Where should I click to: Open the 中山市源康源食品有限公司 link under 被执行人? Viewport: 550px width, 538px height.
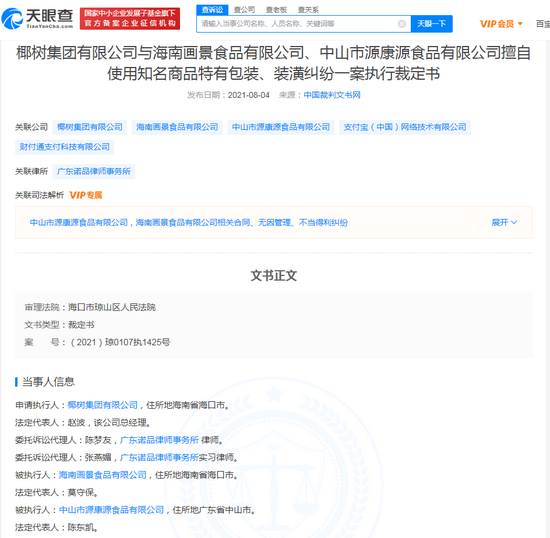(x=112, y=510)
